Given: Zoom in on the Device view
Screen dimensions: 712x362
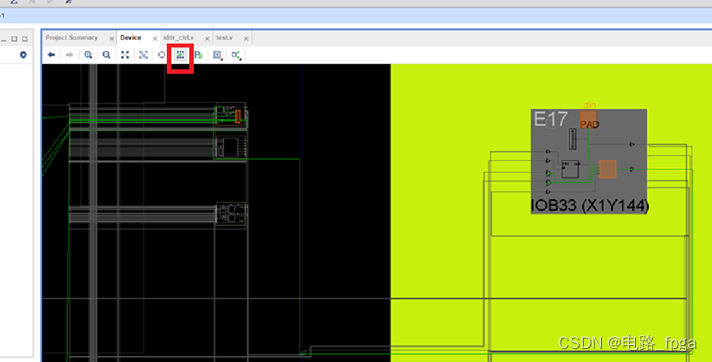Looking at the screenshot, I should tap(88, 55).
